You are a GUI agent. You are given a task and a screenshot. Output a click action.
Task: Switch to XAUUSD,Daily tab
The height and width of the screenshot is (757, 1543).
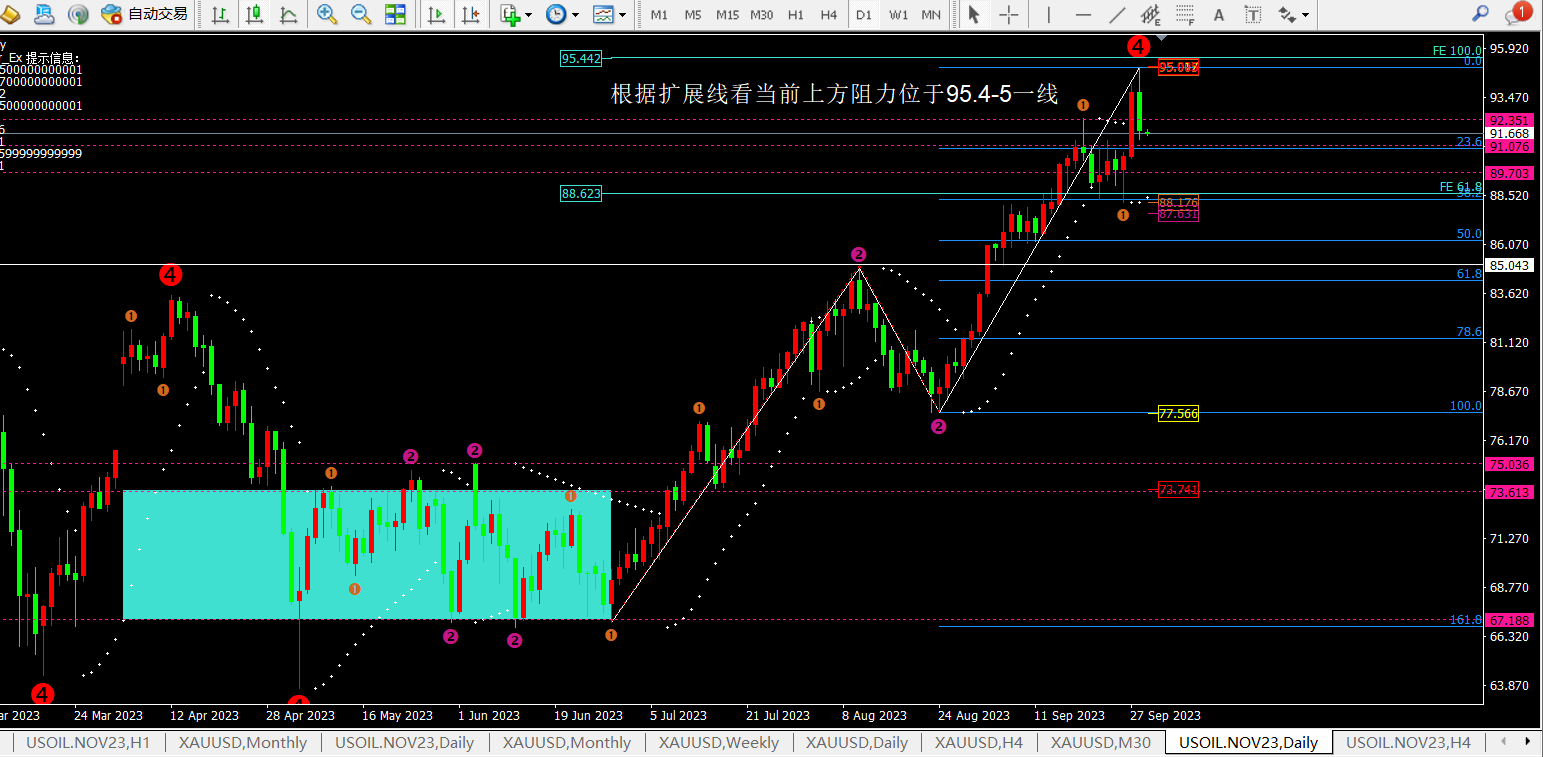point(857,743)
